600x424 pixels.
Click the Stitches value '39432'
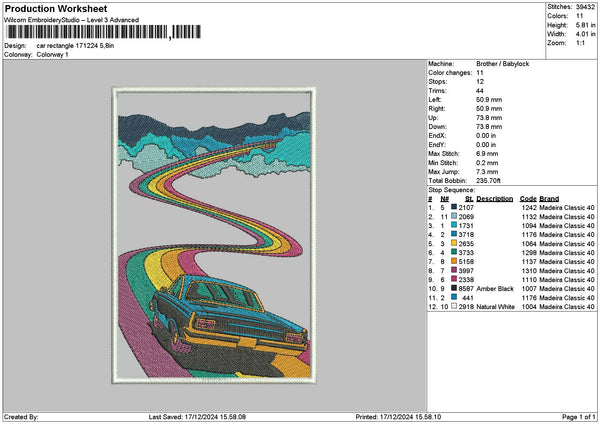click(585, 7)
